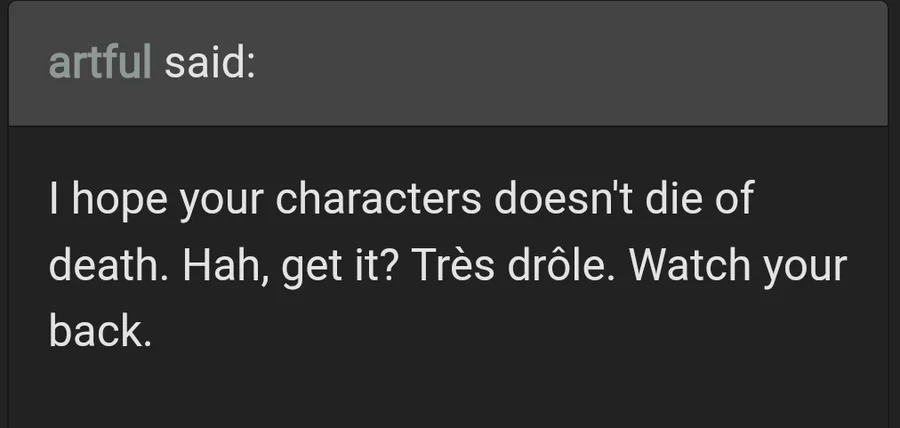Click the word "Très" in the quote
This screenshot has width=900, height=428.
click(x=453, y=264)
